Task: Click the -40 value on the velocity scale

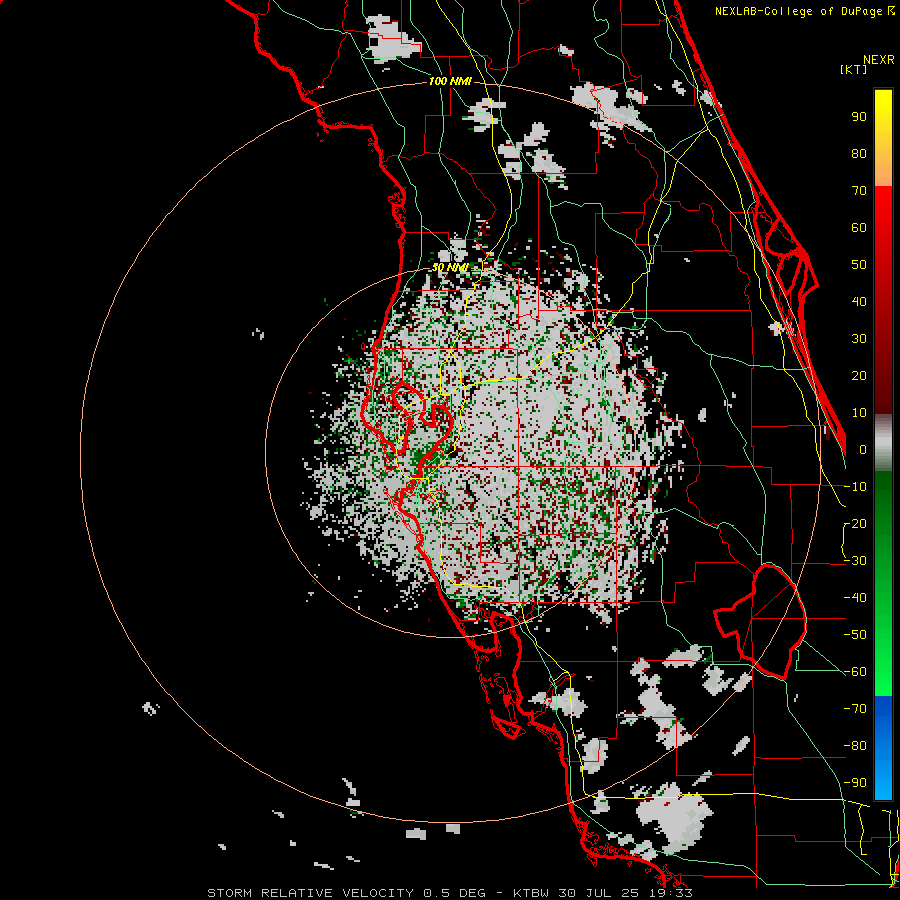Action: [855, 598]
